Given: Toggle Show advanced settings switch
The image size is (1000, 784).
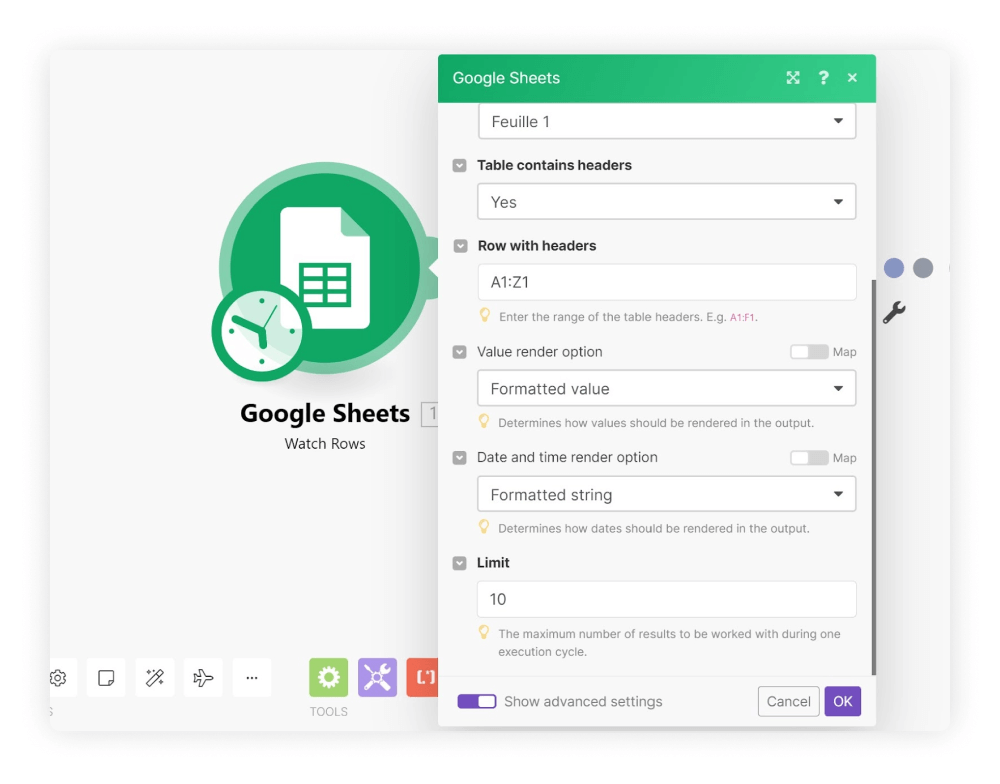Looking at the screenshot, I should pyautogui.click(x=476, y=702).
